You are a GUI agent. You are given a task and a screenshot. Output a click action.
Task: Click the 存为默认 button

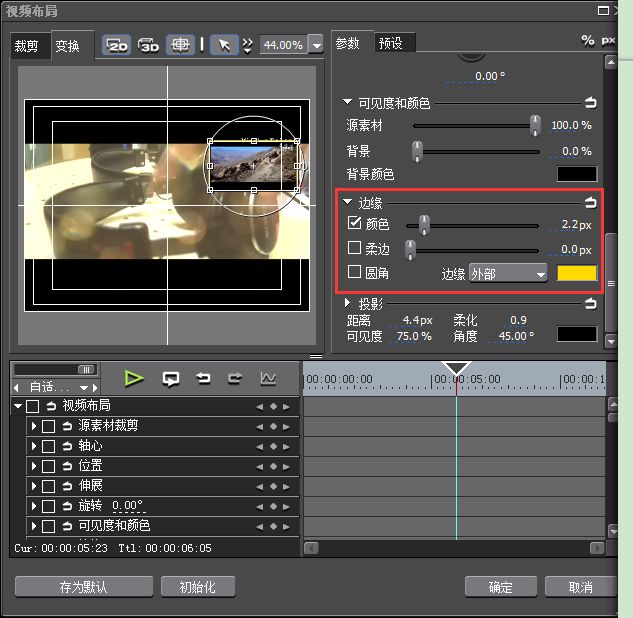point(83,587)
